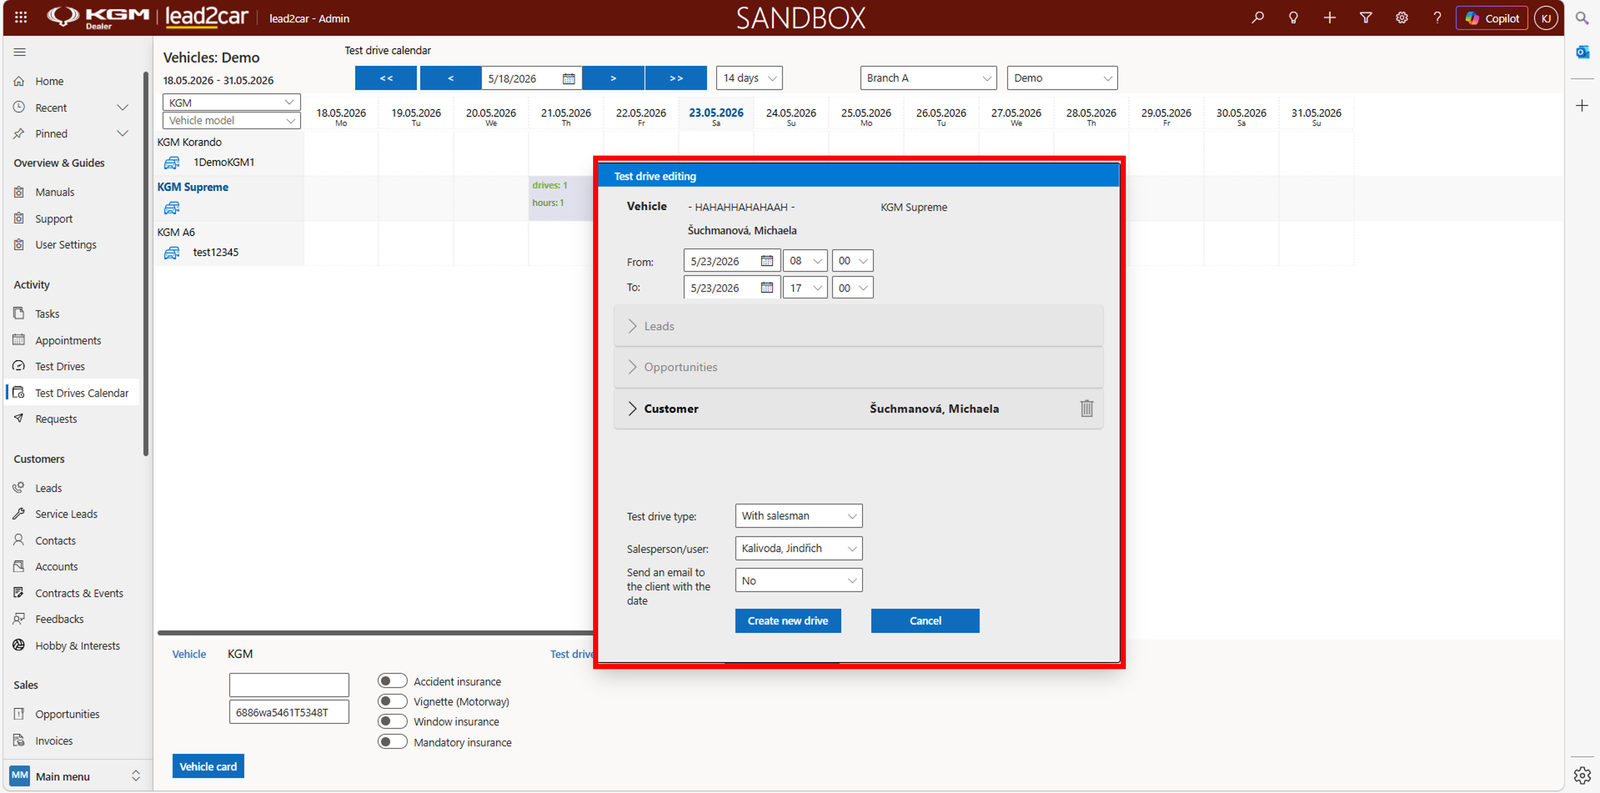
Task: Open the From date calendar picker
Action: [x=767, y=261]
